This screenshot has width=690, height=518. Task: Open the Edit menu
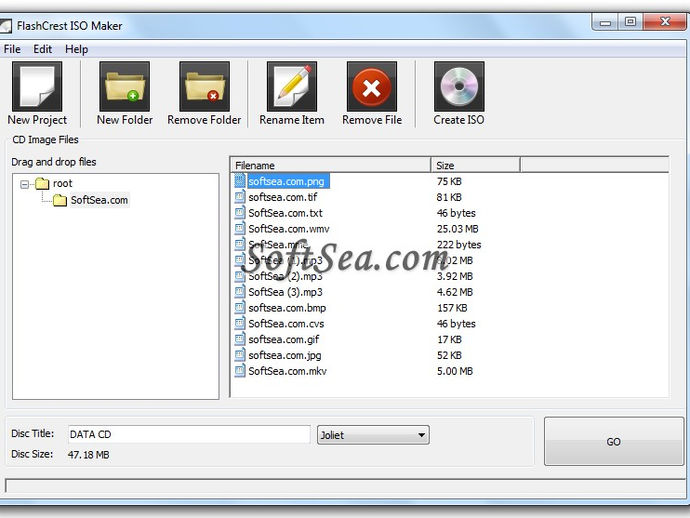pyautogui.click(x=43, y=49)
